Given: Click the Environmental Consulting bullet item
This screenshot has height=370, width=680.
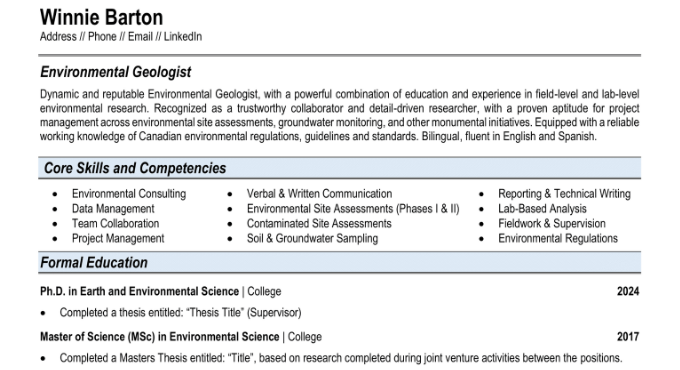Looking at the screenshot, I should click(129, 194).
